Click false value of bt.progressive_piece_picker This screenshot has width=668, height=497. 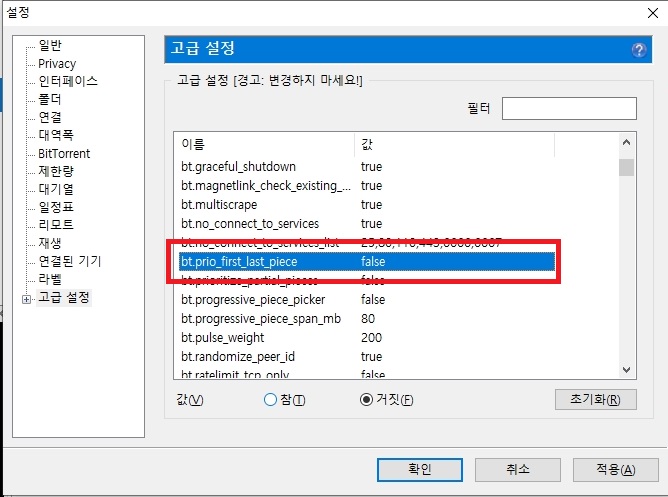(373, 299)
